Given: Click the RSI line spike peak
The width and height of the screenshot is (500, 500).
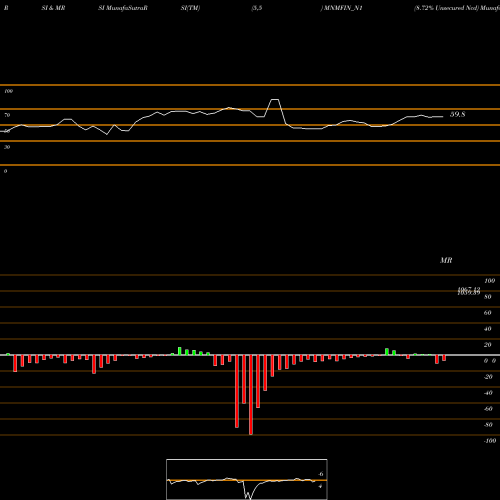Looking at the screenshot, I should pyautogui.click(x=275, y=99).
